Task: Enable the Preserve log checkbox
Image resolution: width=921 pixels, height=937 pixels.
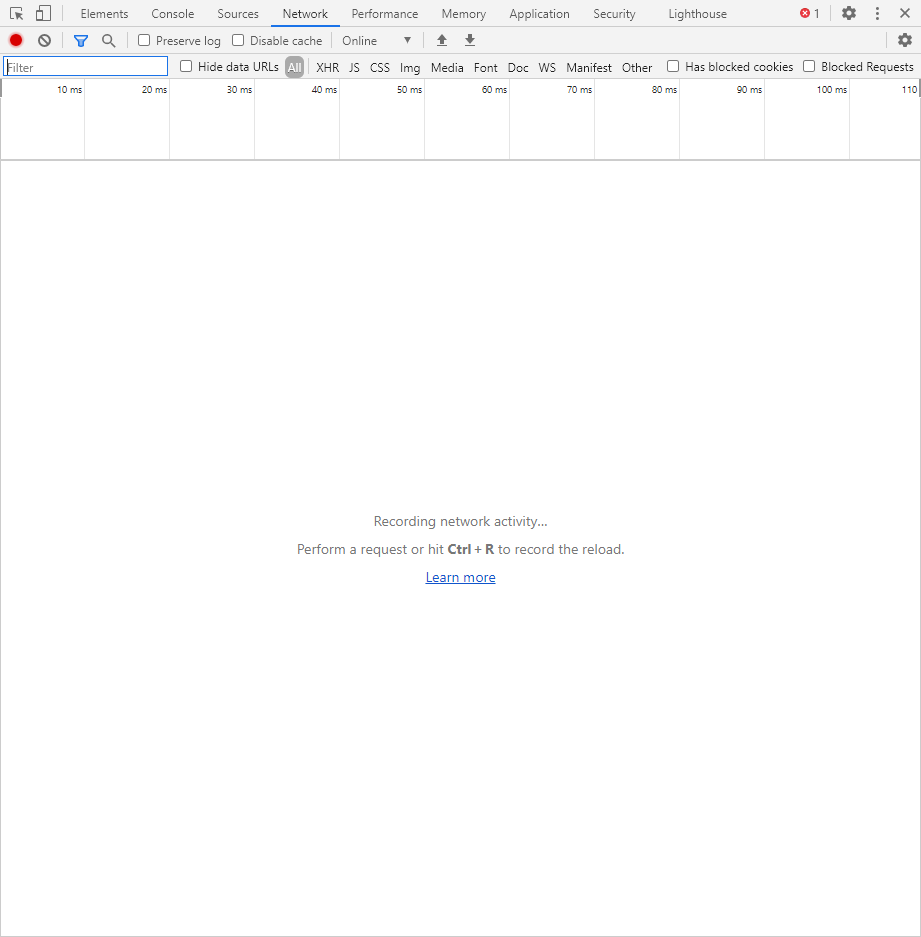Action: [144, 41]
